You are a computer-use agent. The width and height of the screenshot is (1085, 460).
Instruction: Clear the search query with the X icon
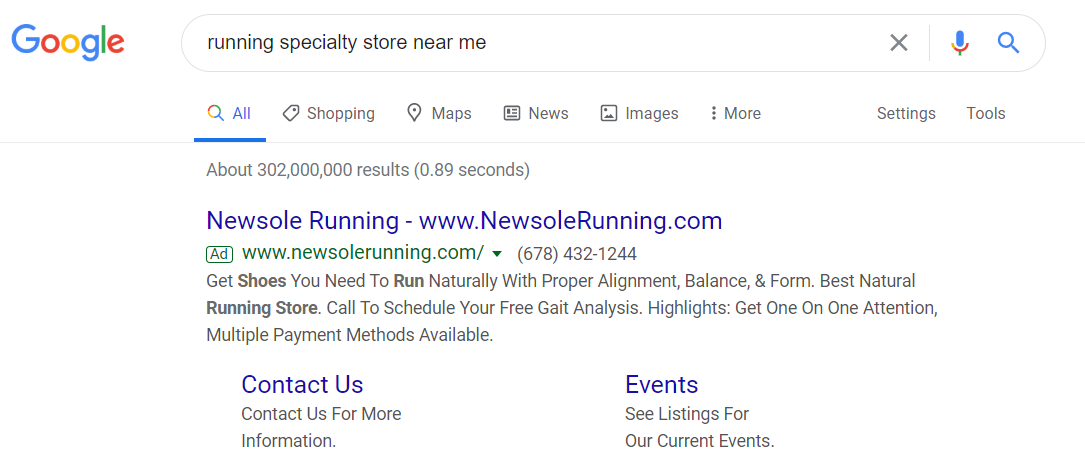[899, 43]
